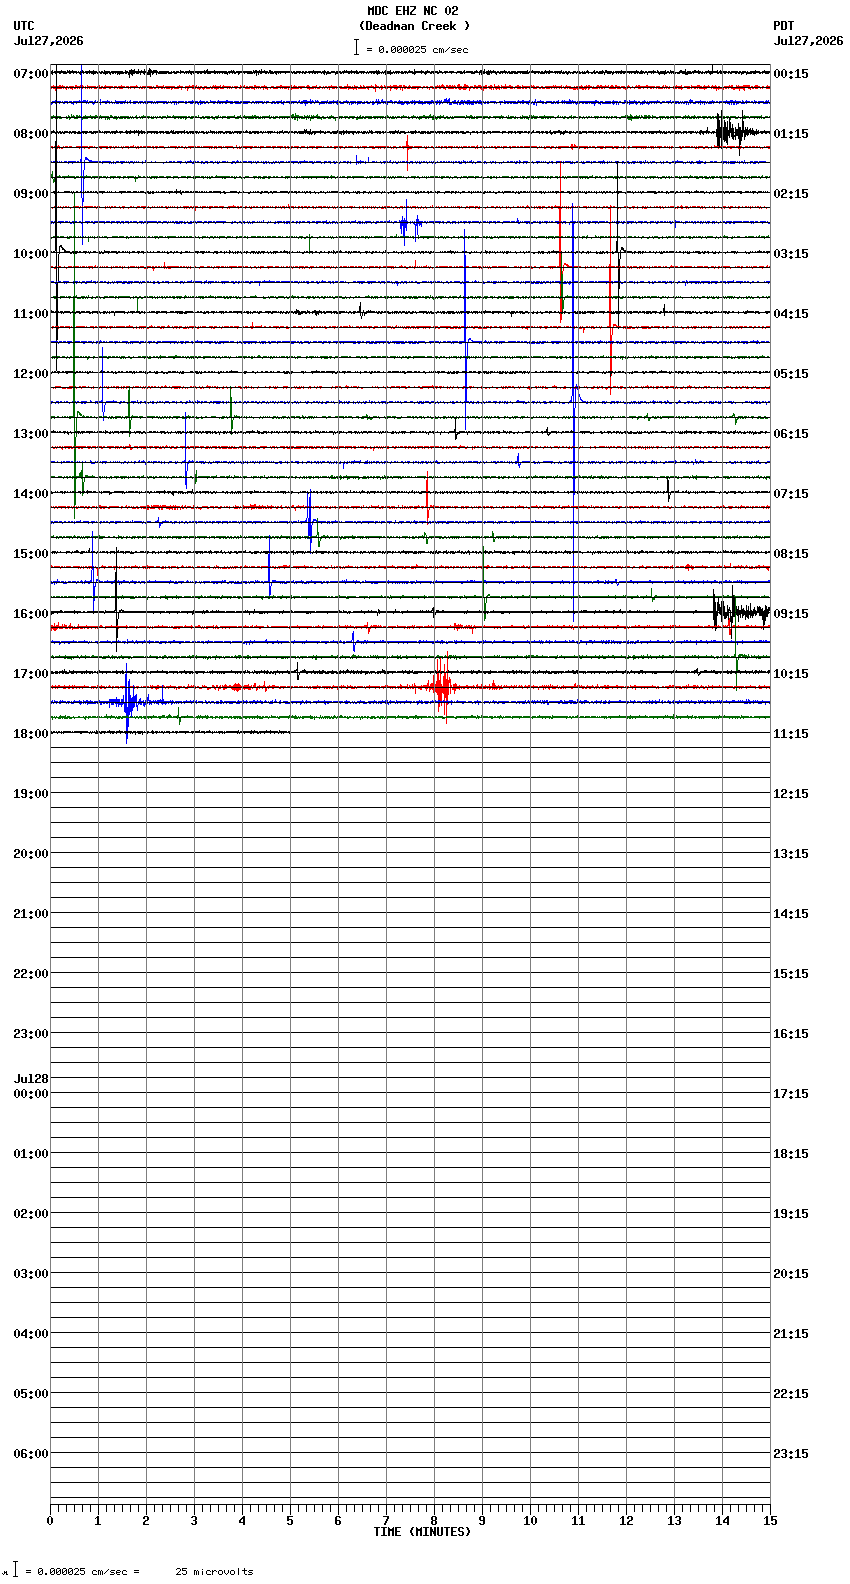Click the '11:00' UTC time label

click(31, 314)
